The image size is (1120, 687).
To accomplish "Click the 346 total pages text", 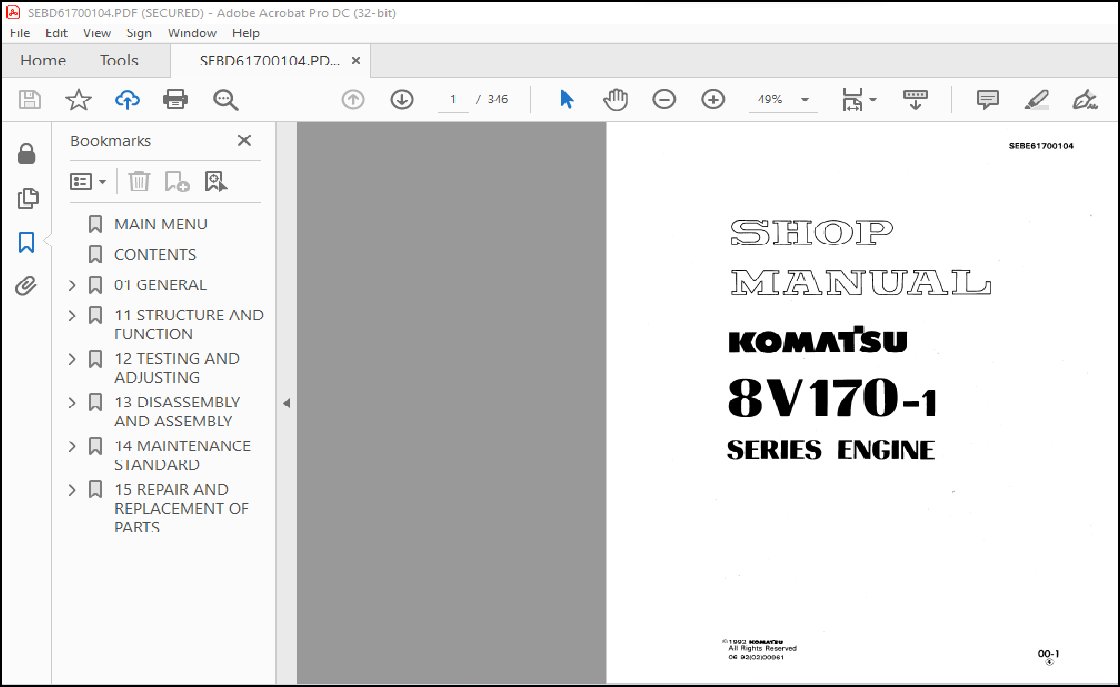I will pyautogui.click(x=498, y=99).
